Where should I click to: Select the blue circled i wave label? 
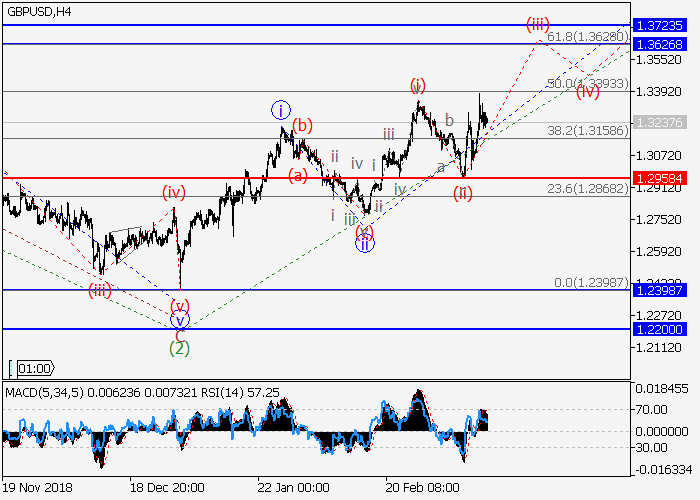click(x=281, y=110)
